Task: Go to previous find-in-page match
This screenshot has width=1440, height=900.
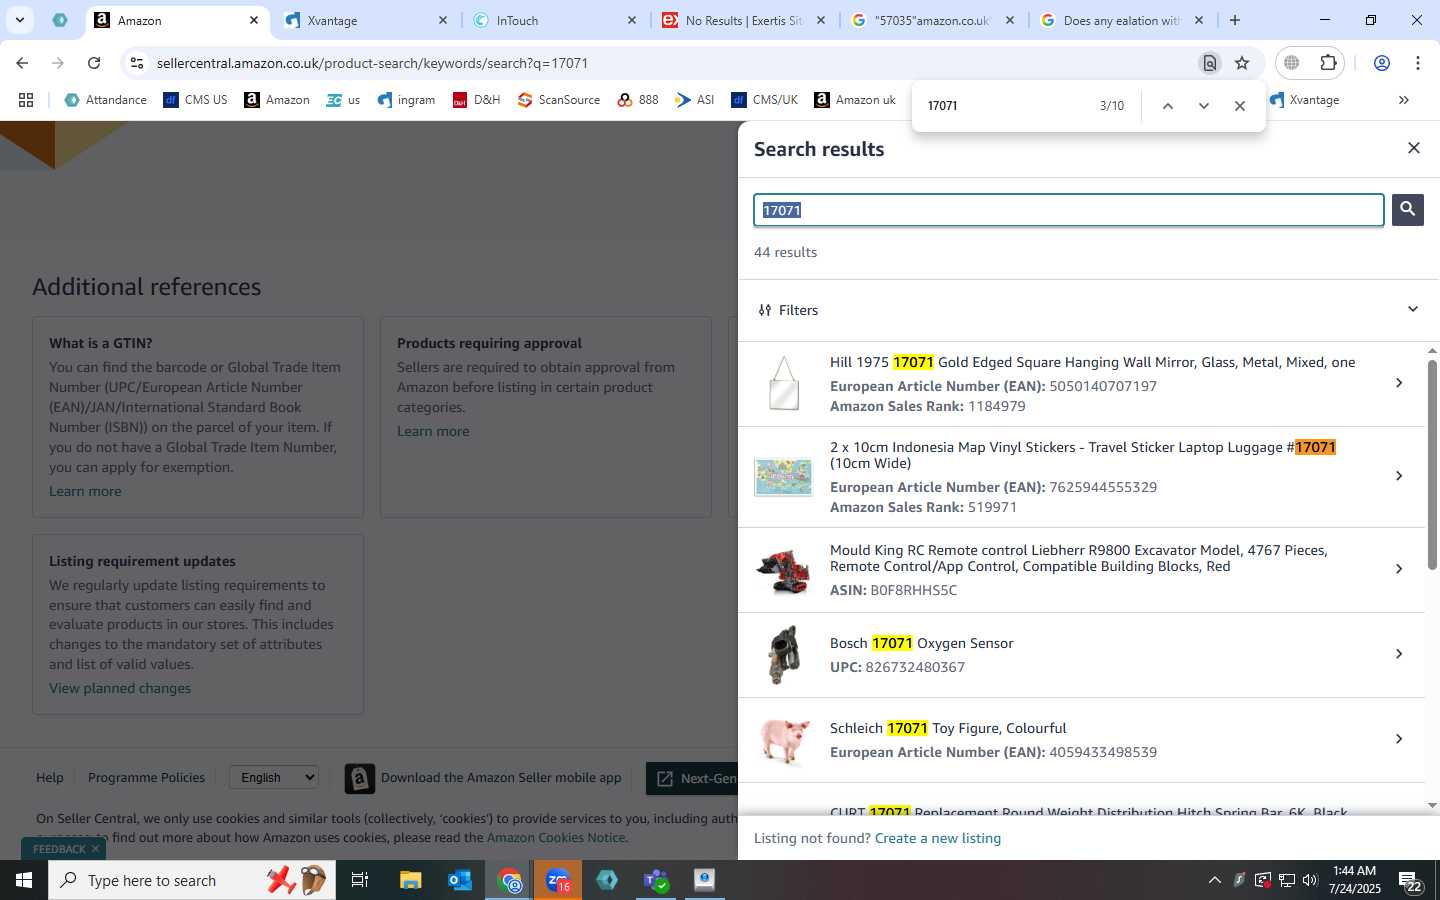Action: (1167, 106)
